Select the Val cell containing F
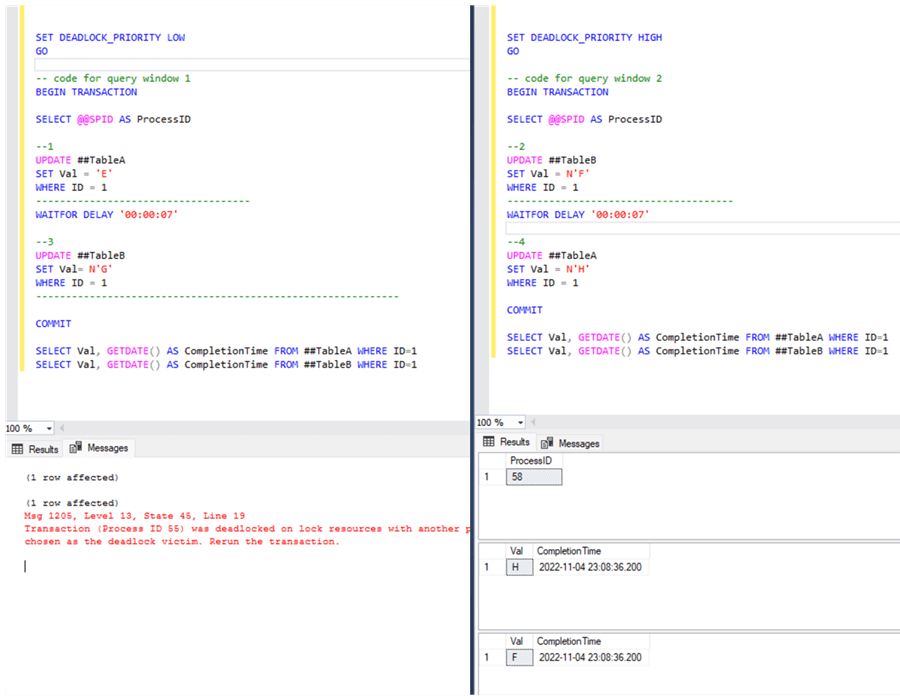The width and height of the screenshot is (900, 700). click(518, 657)
